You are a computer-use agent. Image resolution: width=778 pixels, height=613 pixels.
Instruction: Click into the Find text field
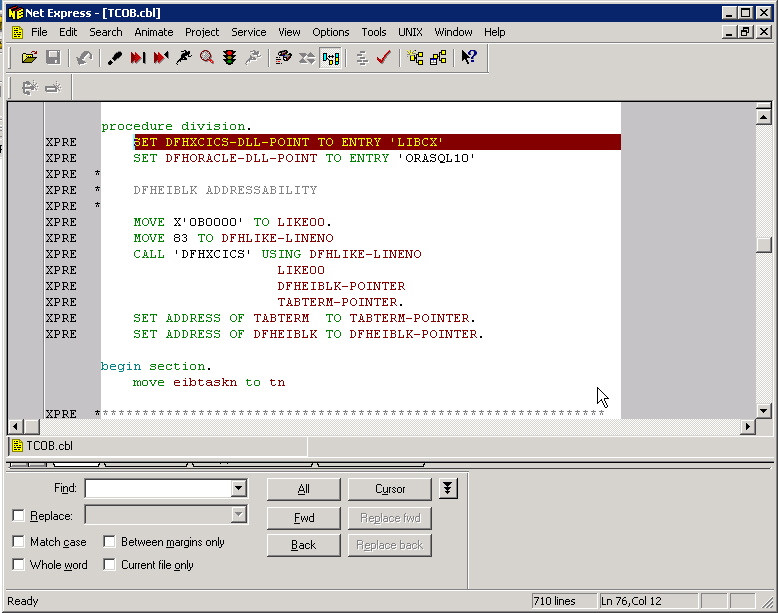coord(157,489)
